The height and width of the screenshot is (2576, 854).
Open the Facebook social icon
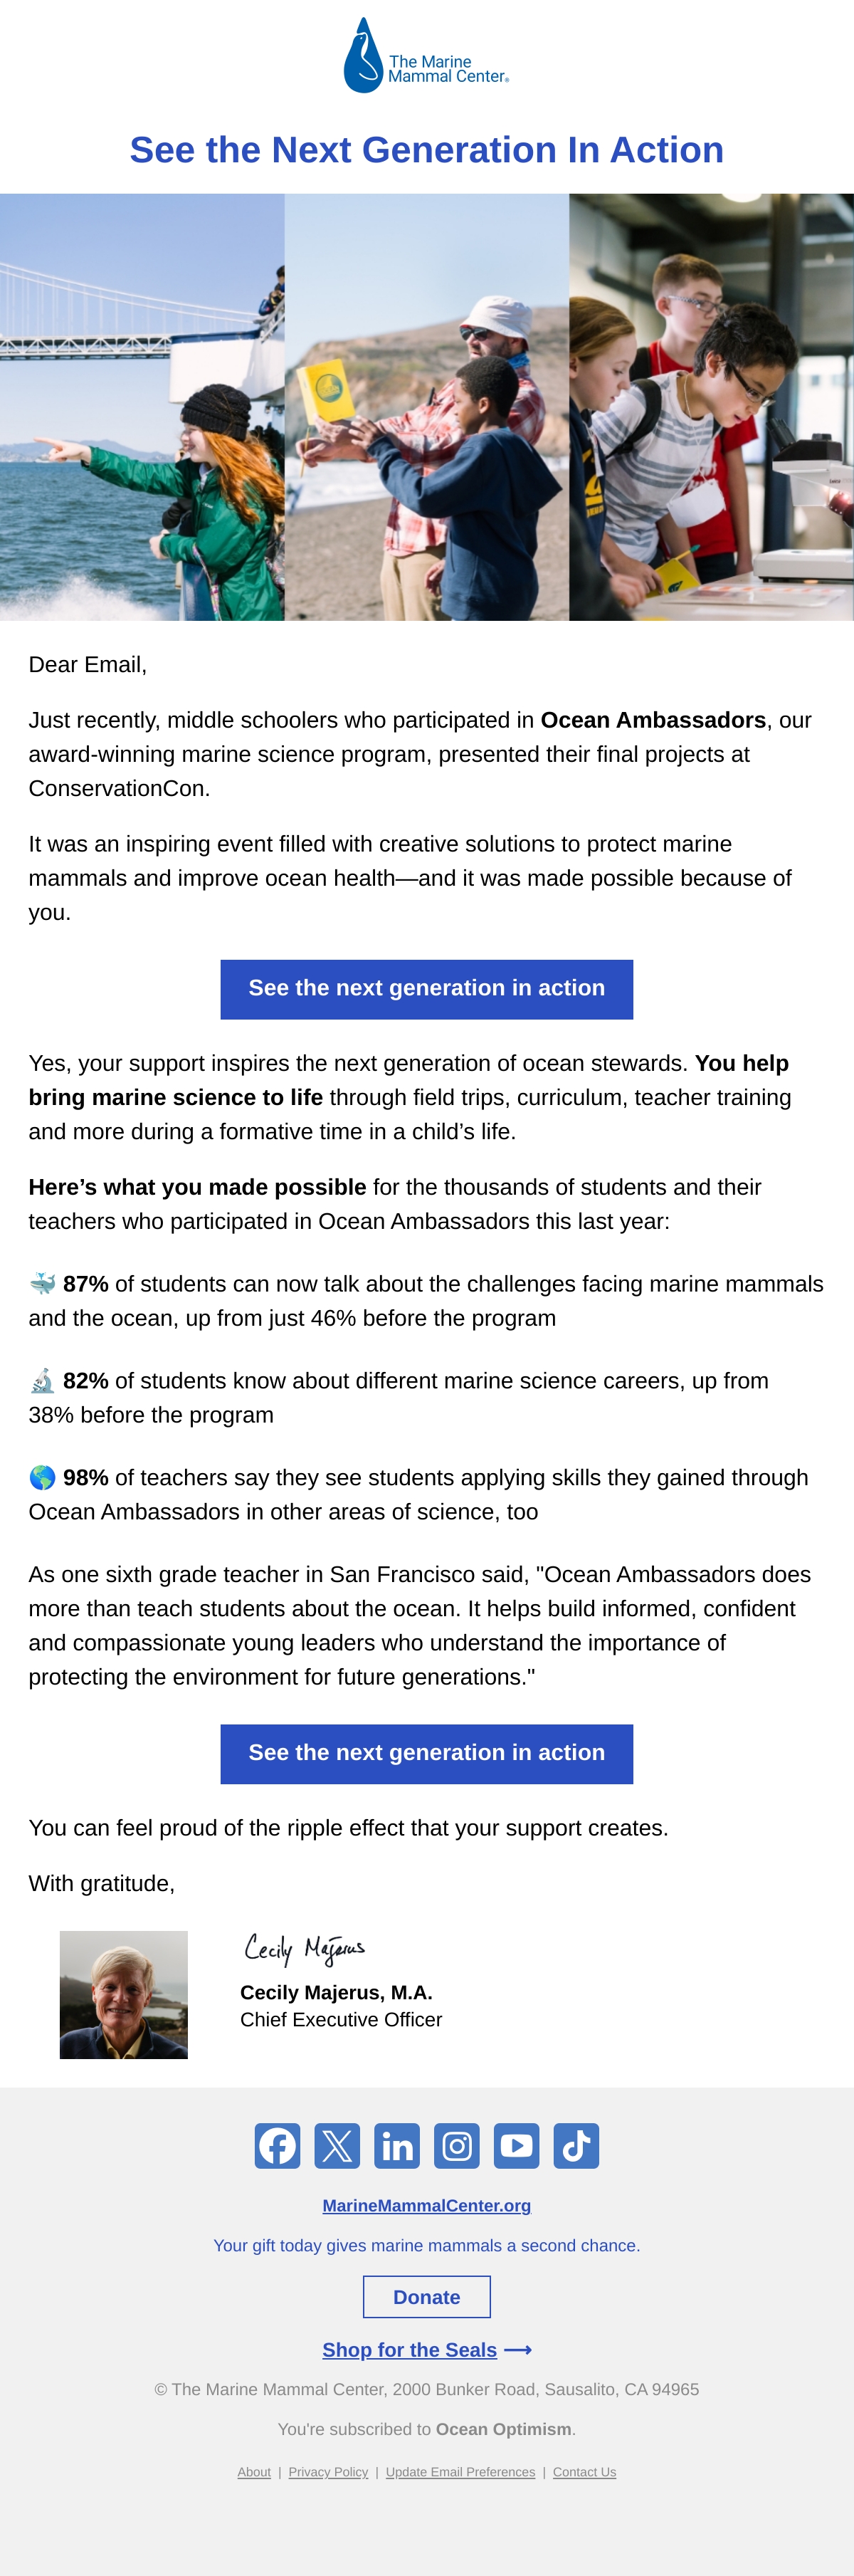click(x=277, y=2146)
